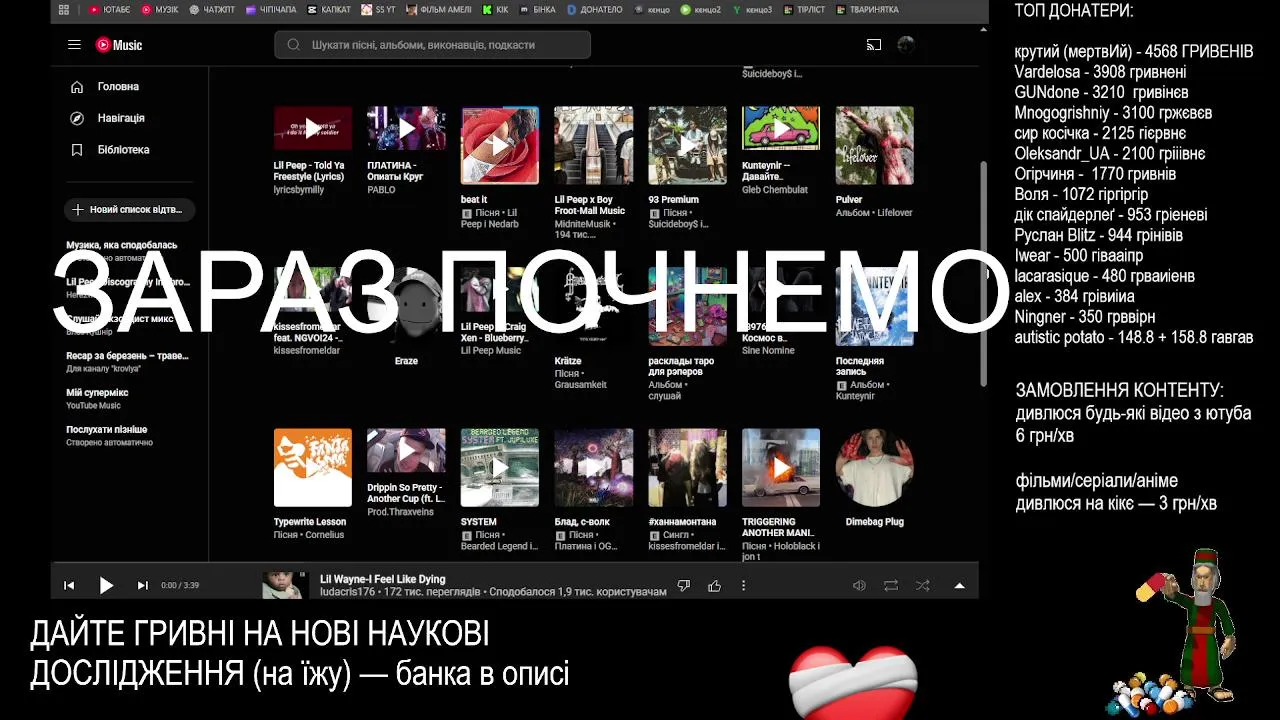Like the Lil Wayne song
The width and height of the screenshot is (1280, 720).
(x=714, y=585)
